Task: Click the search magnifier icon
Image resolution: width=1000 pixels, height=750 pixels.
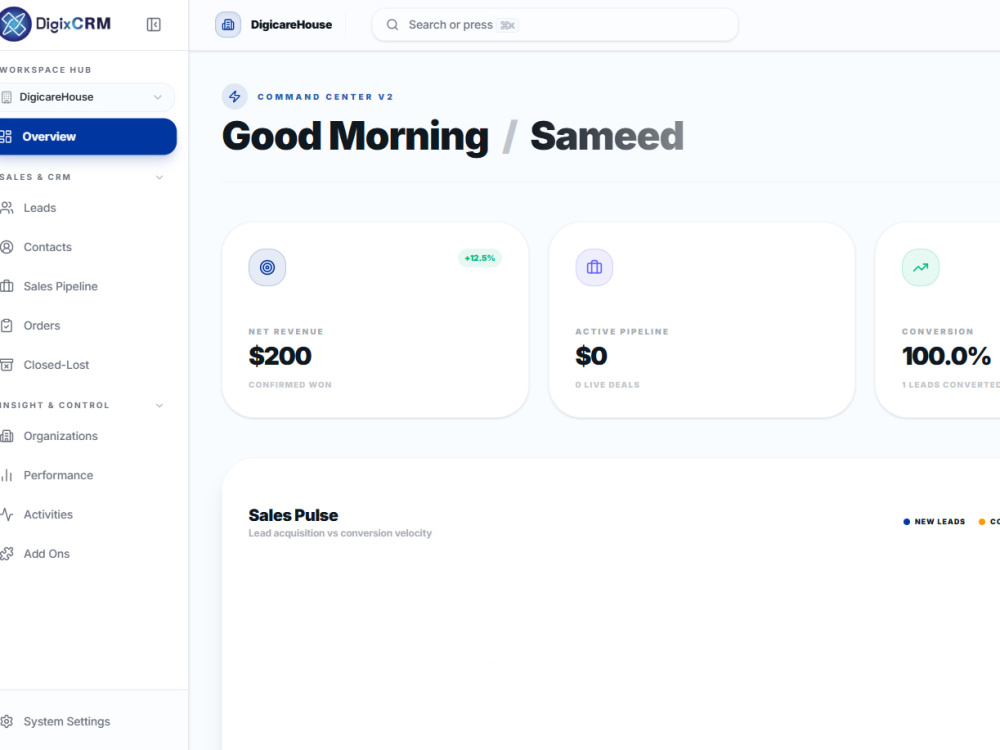Action: click(x=392, y=25)
